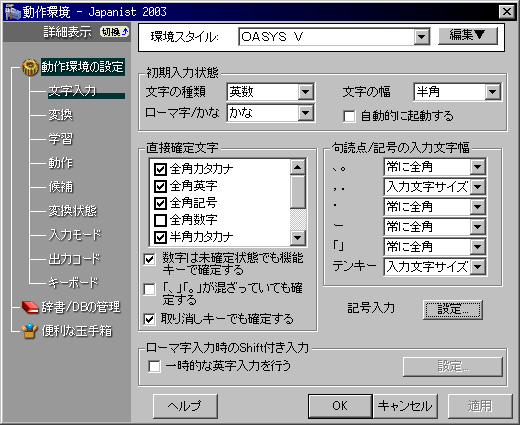Open the 、。 width dropdown
The width and height of the screenshot is (520, 425).
[x=478, y=167]
